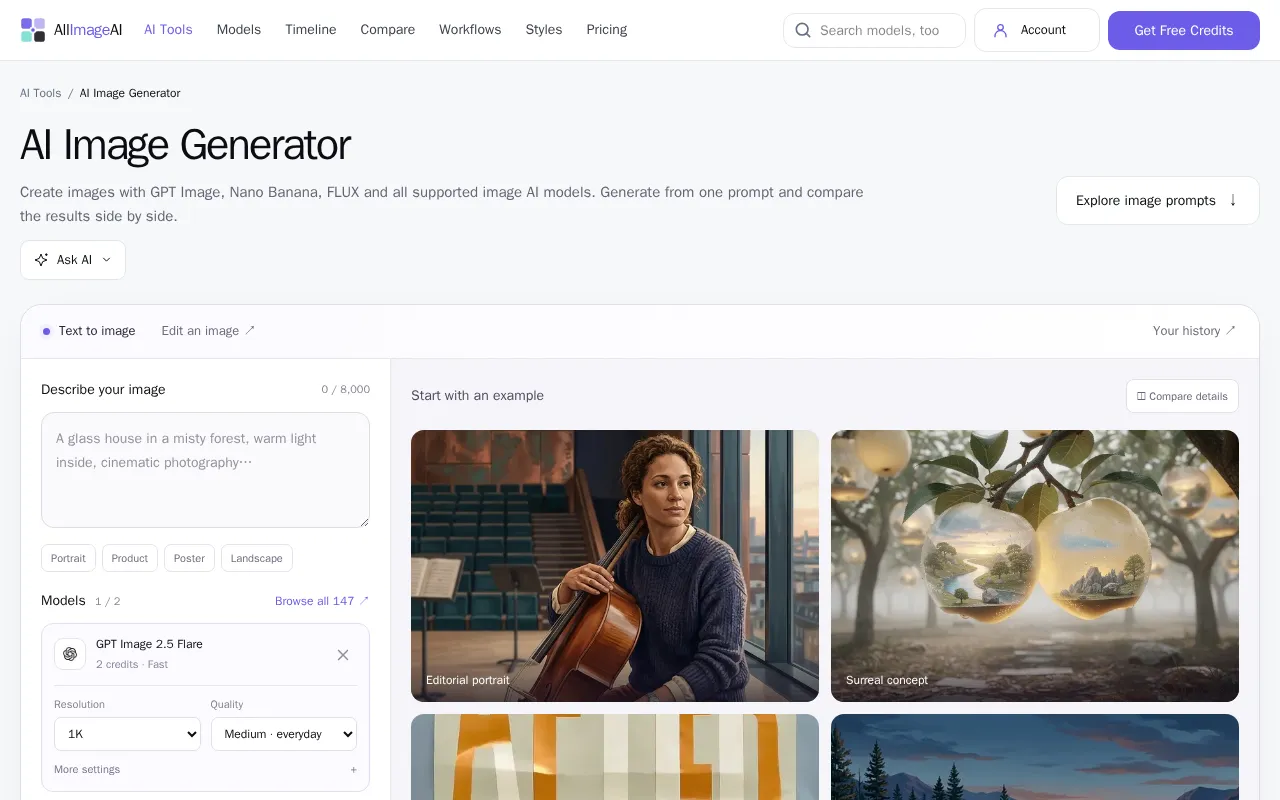Apply the Poster preset chip
The width and height of the screenshot is (1280, 800).
click(x=189, y=558)
